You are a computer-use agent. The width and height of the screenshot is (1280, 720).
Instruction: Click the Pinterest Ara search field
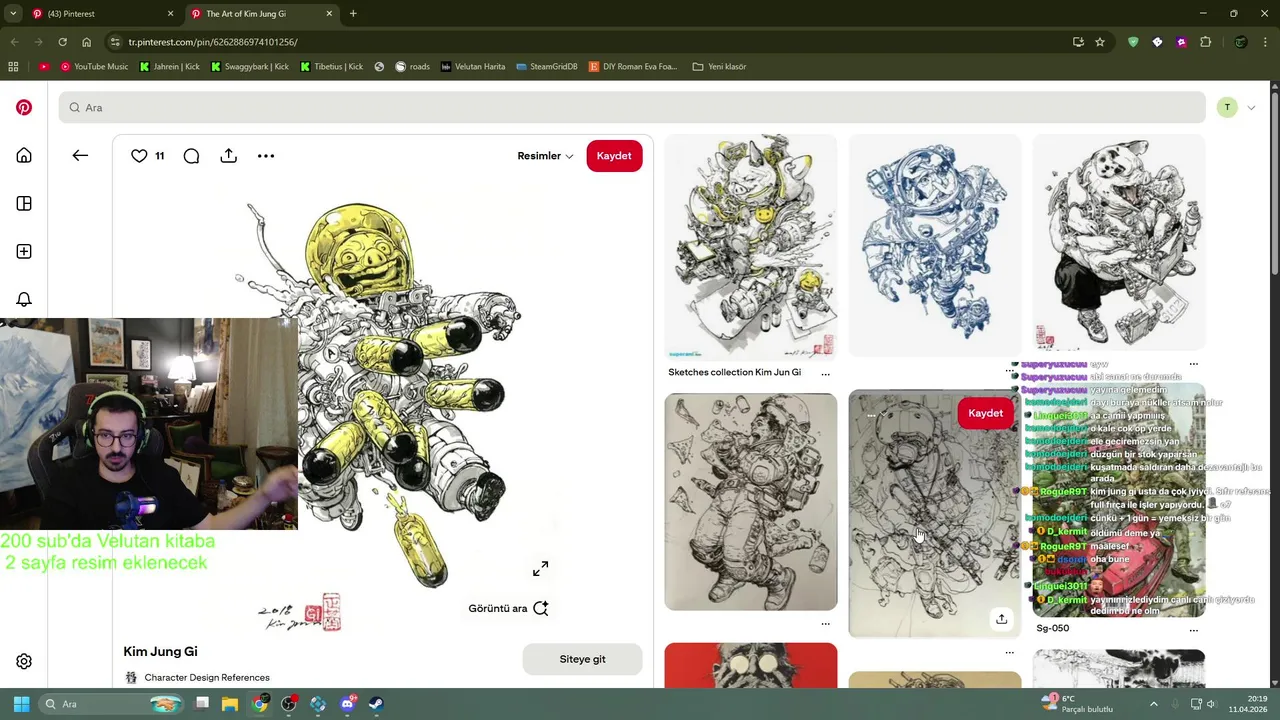click(x=632, y=107)
